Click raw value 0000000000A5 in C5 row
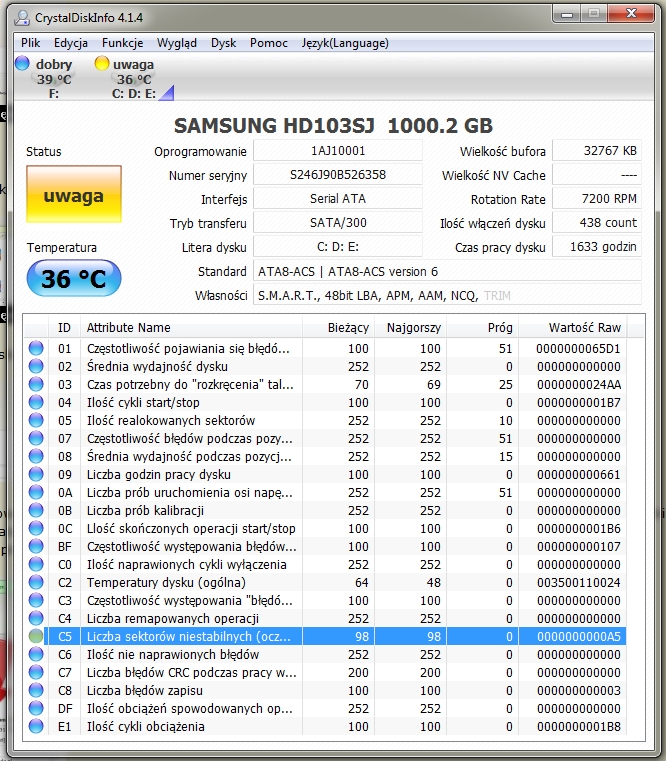 (578, 636)
